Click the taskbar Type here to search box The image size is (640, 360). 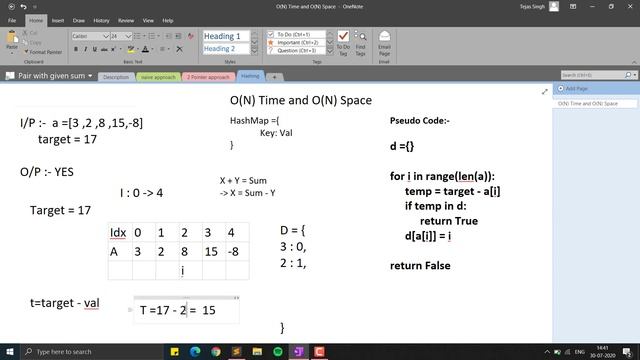coord(92,352)
